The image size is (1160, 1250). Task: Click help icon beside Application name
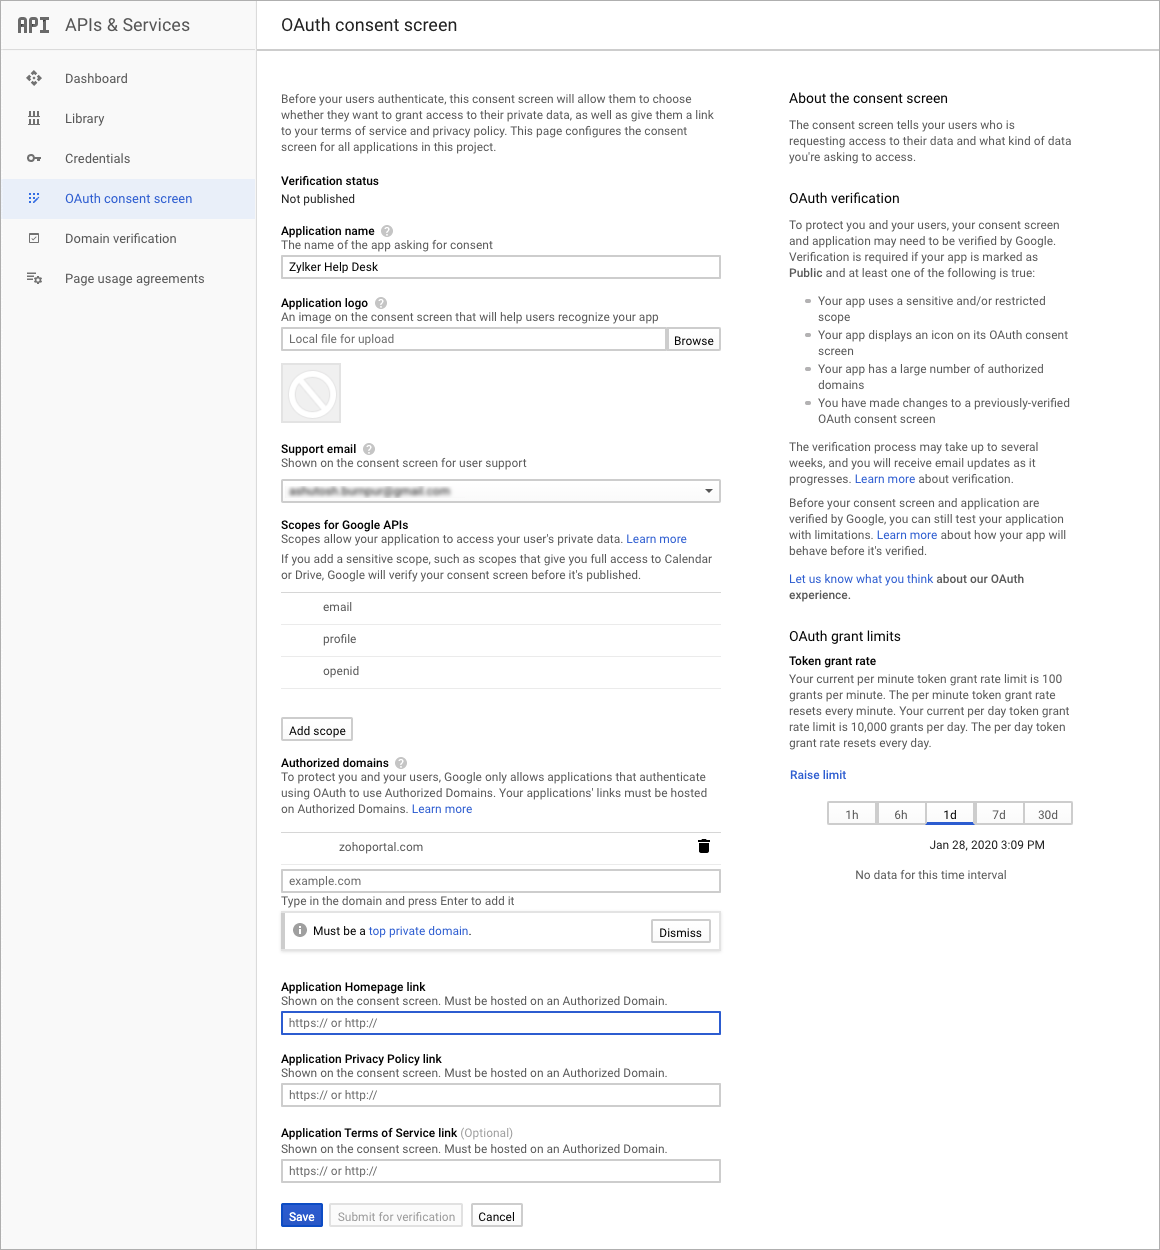(387, 231)
